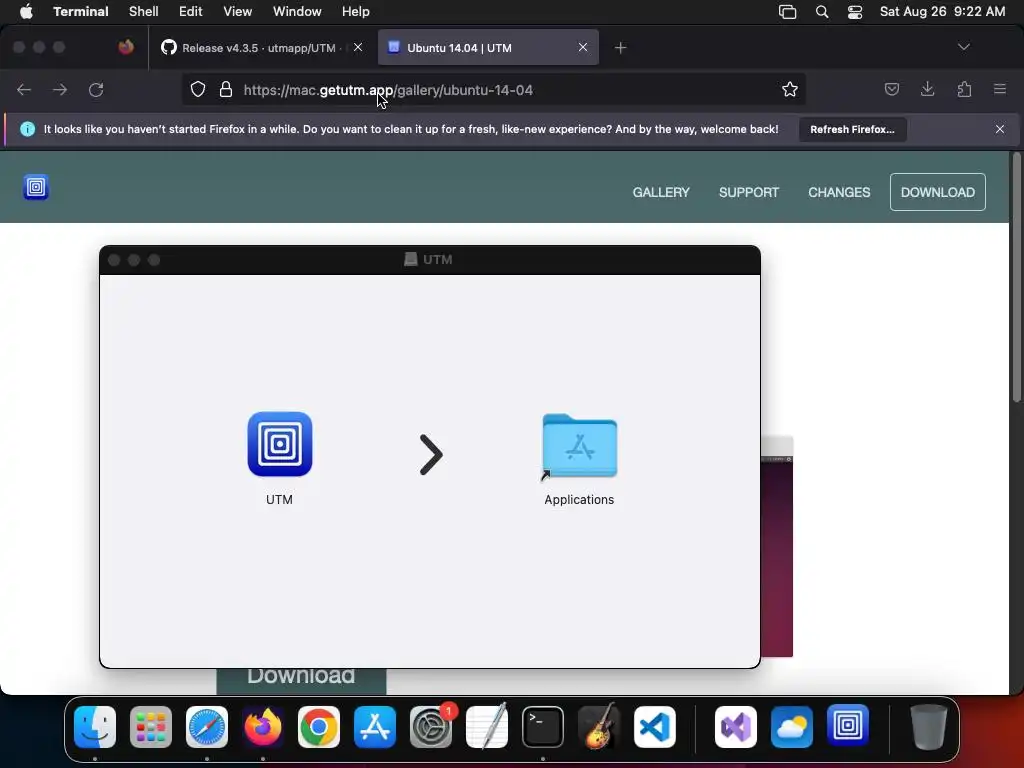Open TextEdit from the Dock
This screenshot has height=768, width=1024.
(x=487, y=727)
